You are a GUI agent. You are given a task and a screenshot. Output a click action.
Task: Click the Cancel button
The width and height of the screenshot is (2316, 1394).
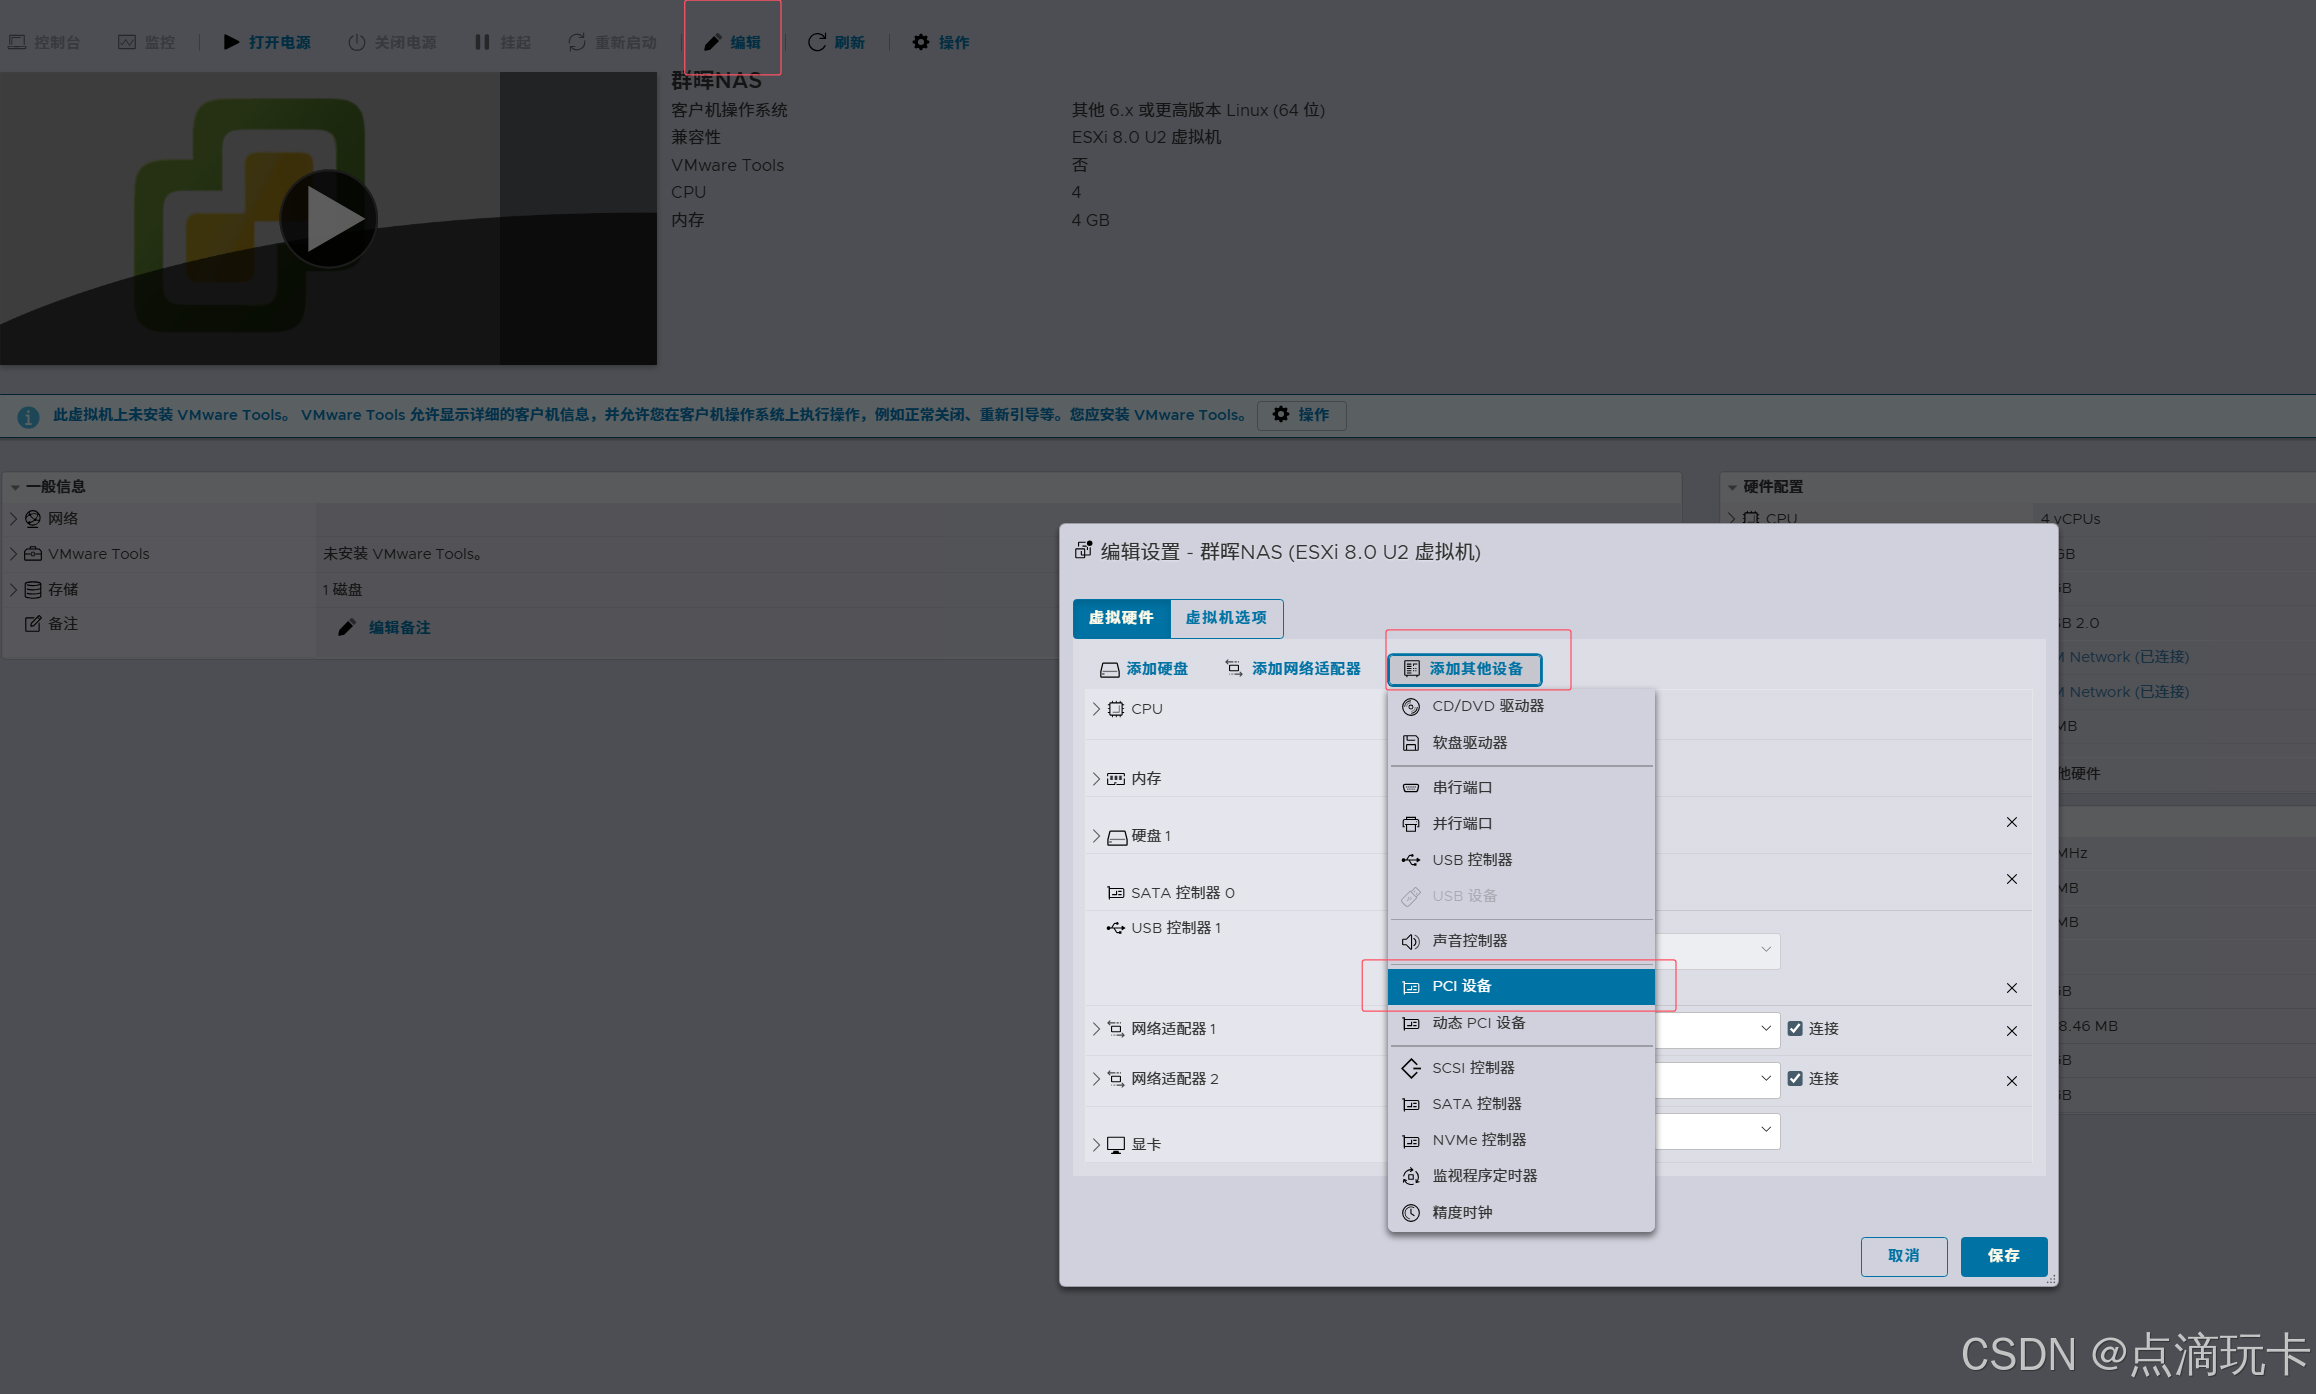click(x=1903, y=1256)
